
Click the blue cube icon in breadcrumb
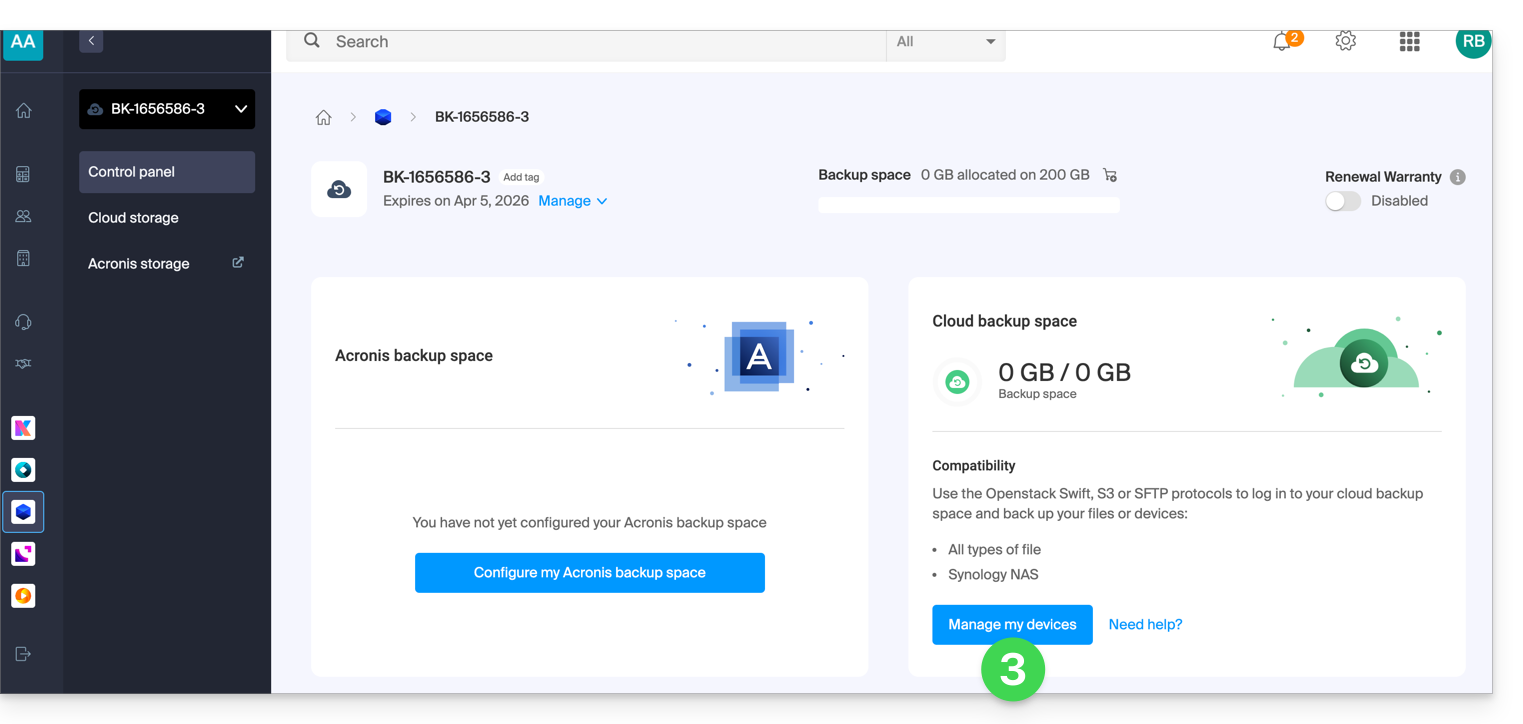tap(383, 117)
